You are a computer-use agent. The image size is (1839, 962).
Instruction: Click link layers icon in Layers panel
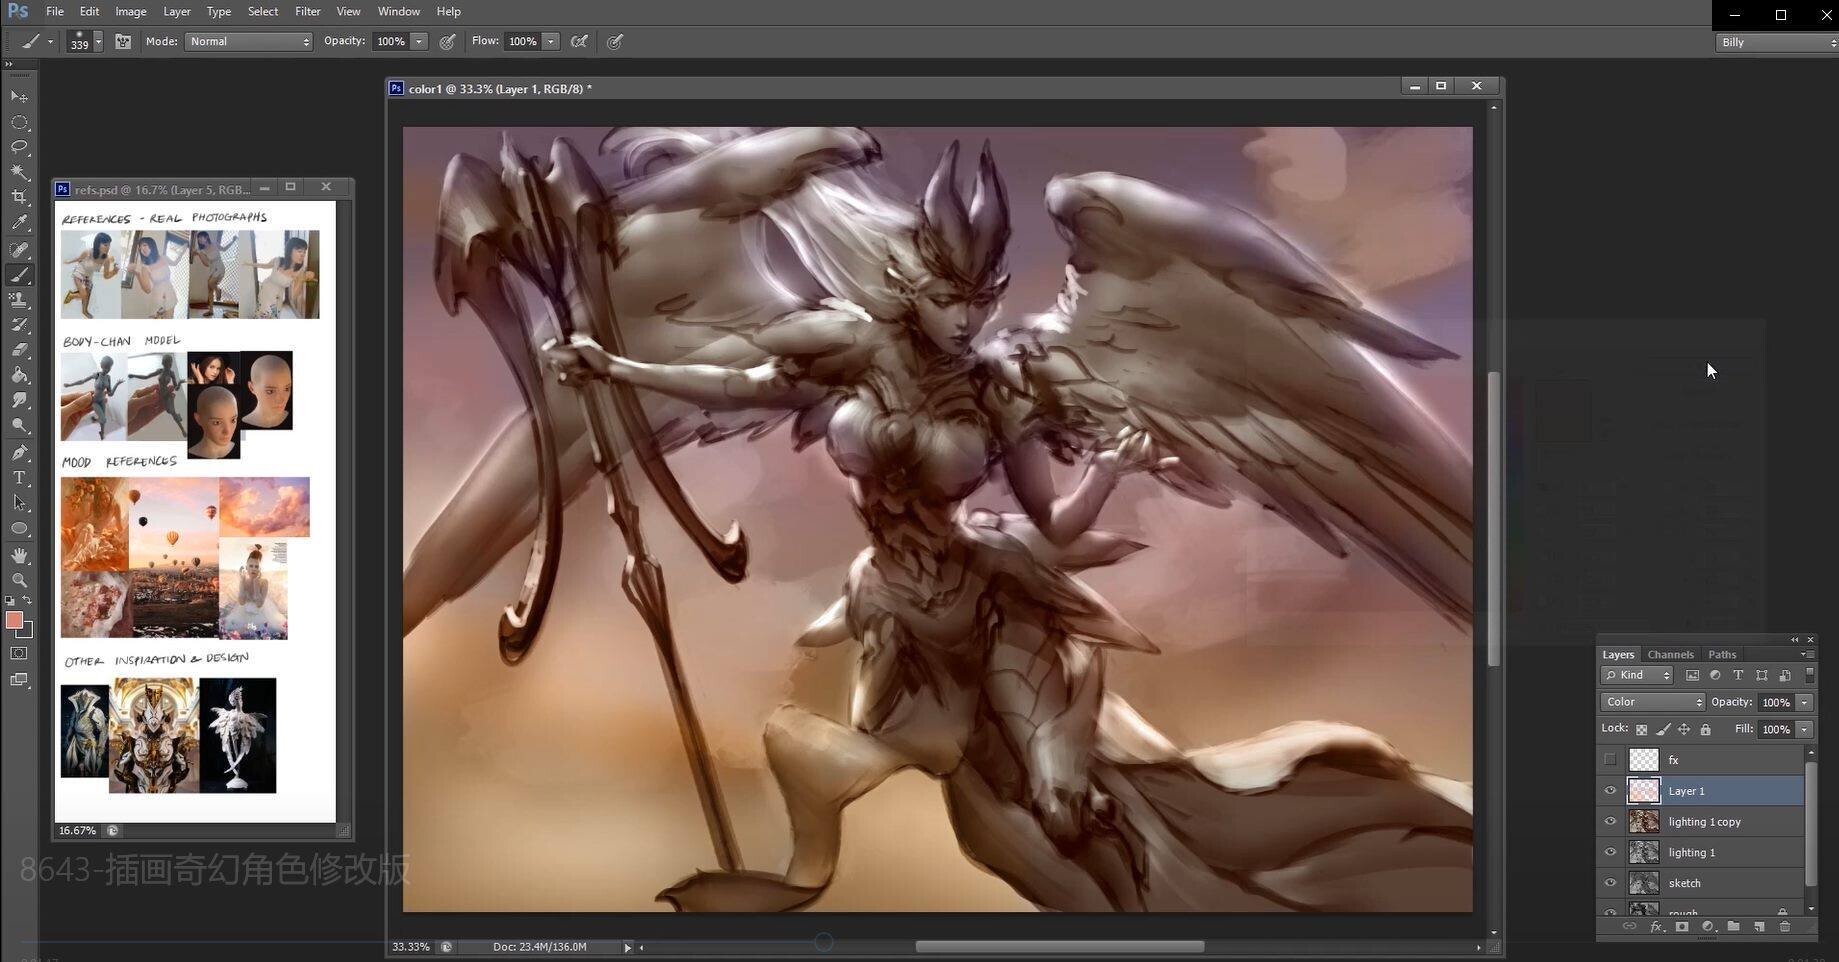[x=1629, y=927]
